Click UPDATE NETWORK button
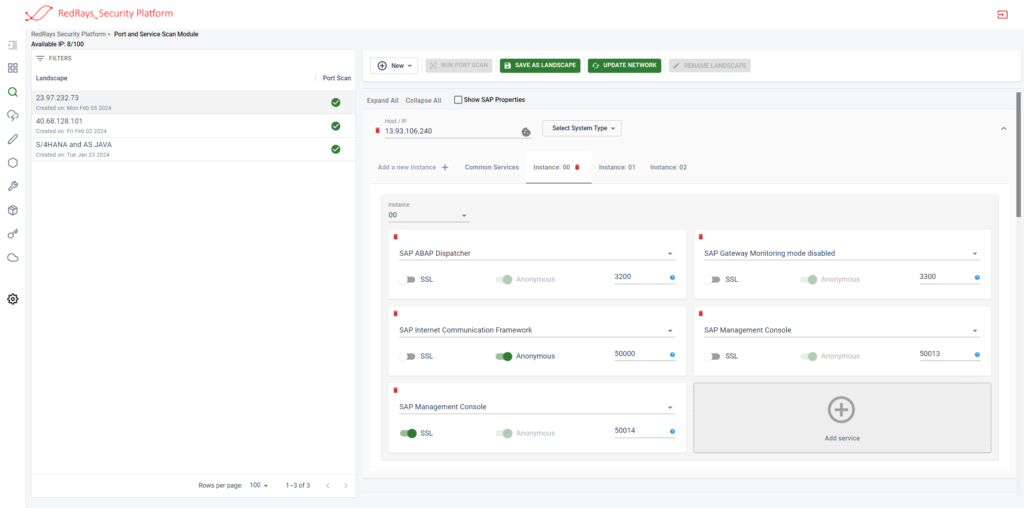 pos(624,66)
